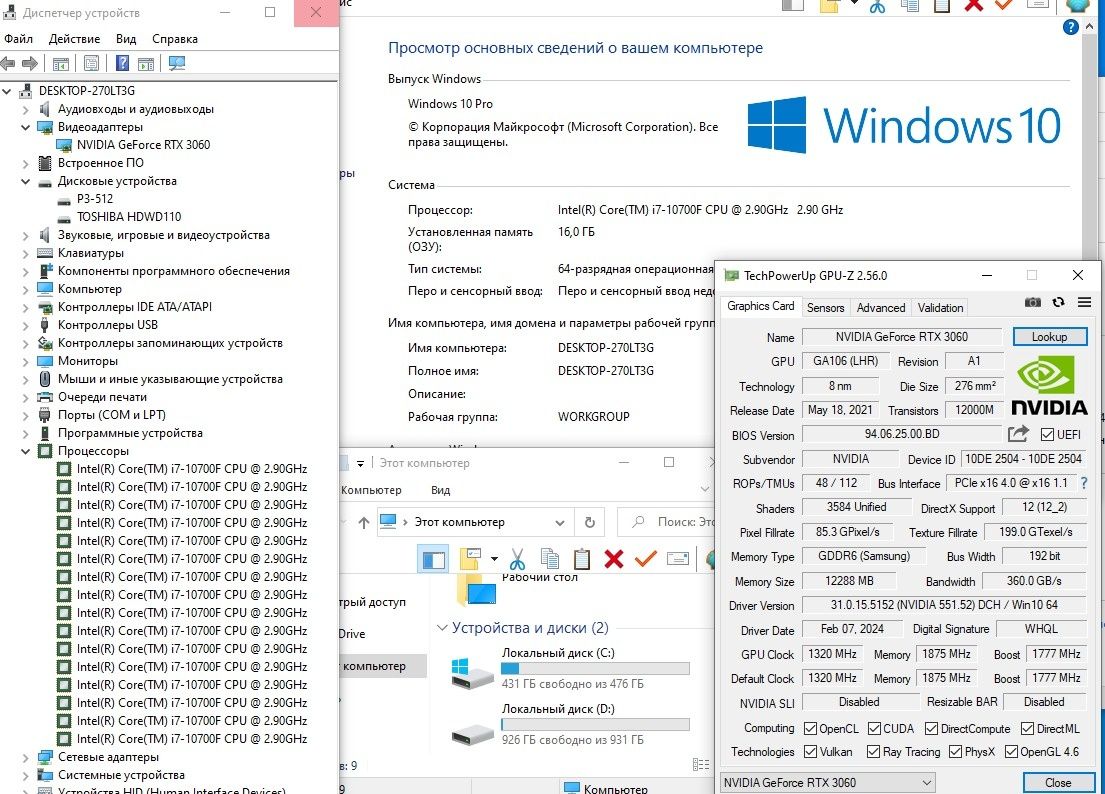Click the GPU Name field in GPU-Z
Image resolution: width=1105 pixels, height=794 pixels.
[x=901, y=337]
